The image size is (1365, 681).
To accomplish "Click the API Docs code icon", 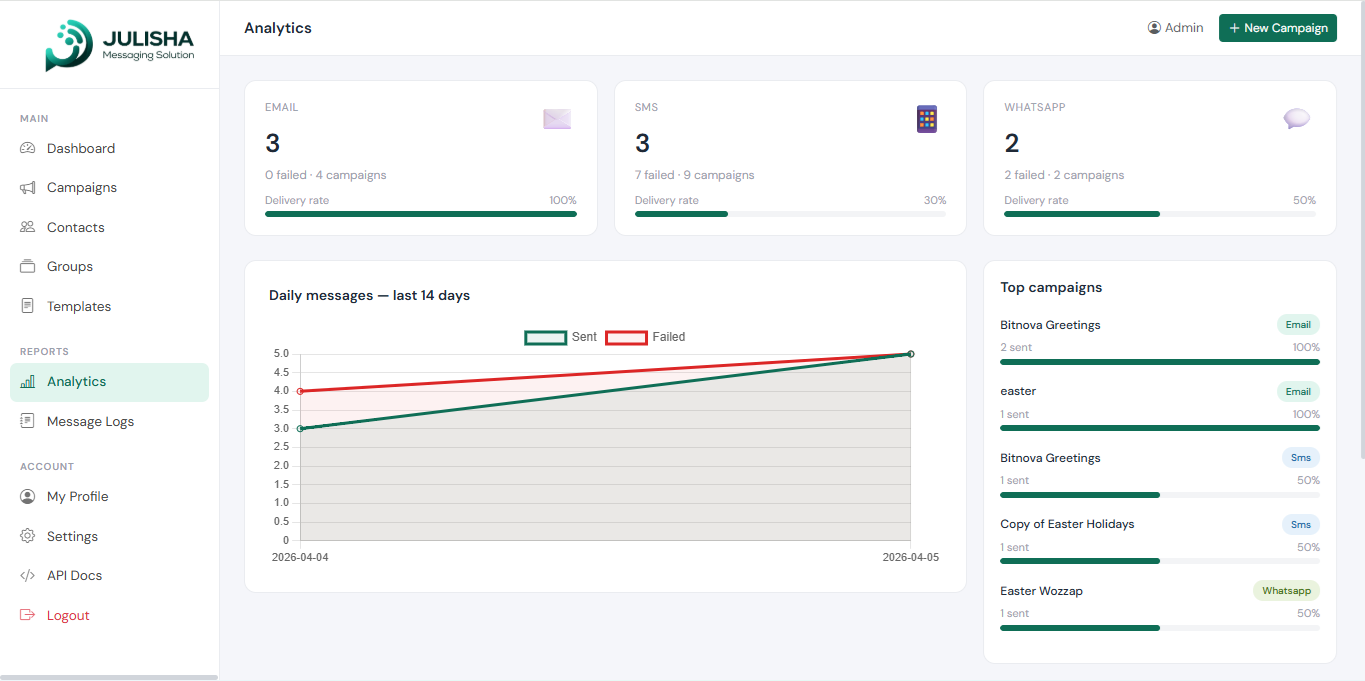I will (x=28, y=576).
